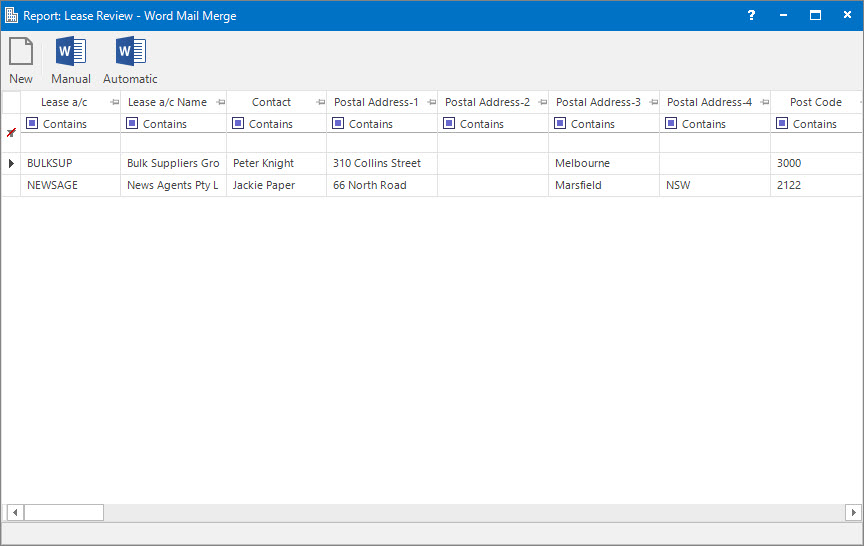Pin the Postal Address-2 column
The image size is (864, 546).
(543, 102)
